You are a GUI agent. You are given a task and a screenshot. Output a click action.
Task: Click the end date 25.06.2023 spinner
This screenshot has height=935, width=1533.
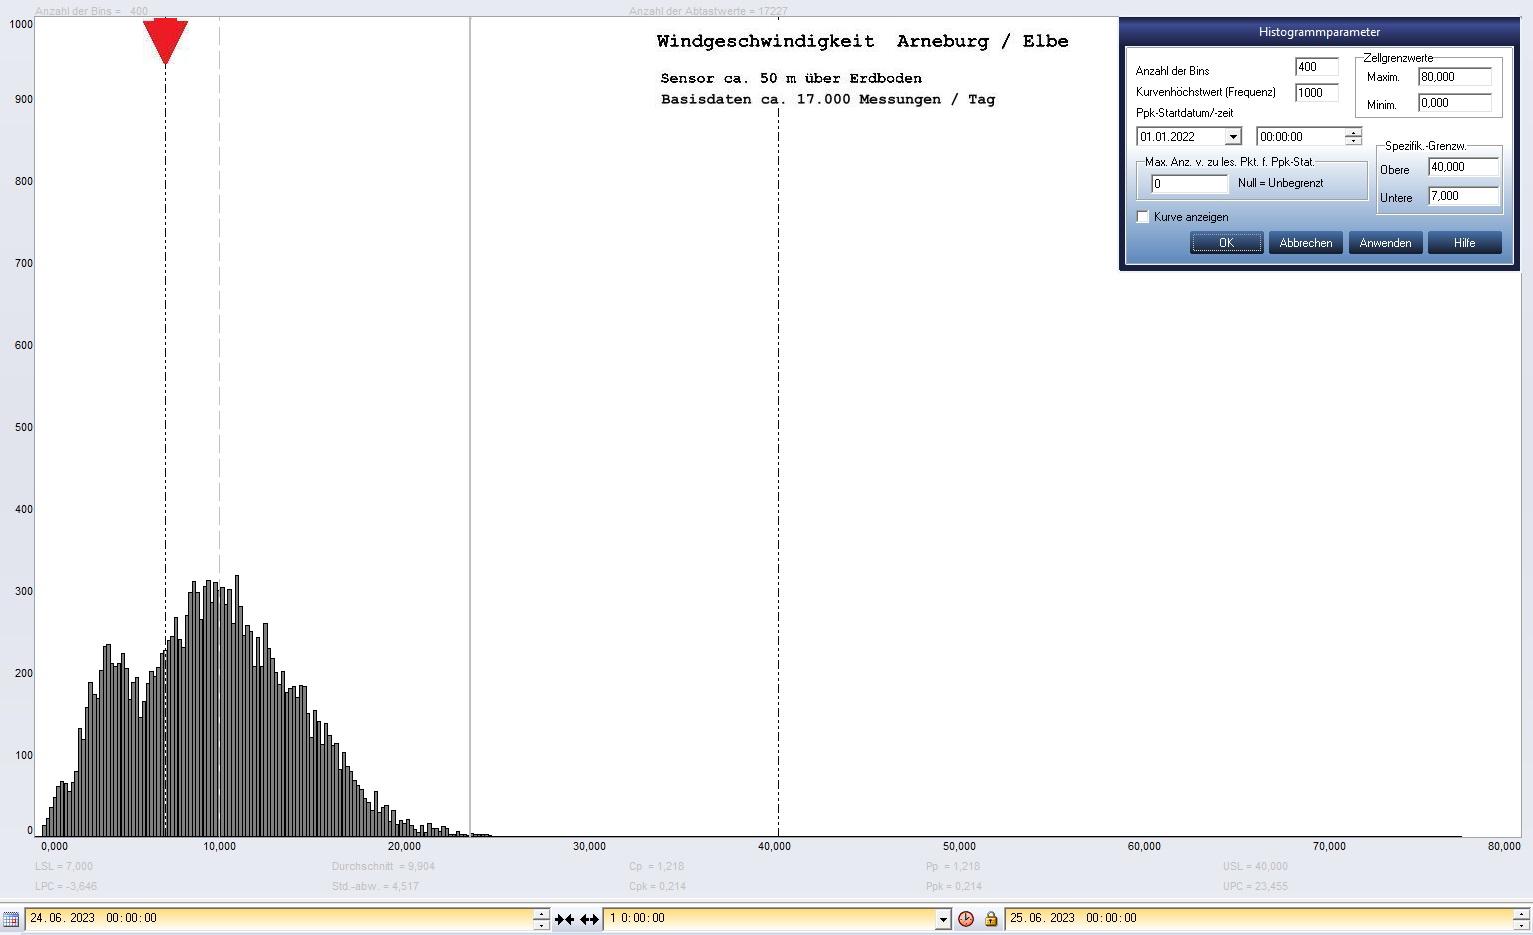pyautogui.click(x=1521, y=919)
